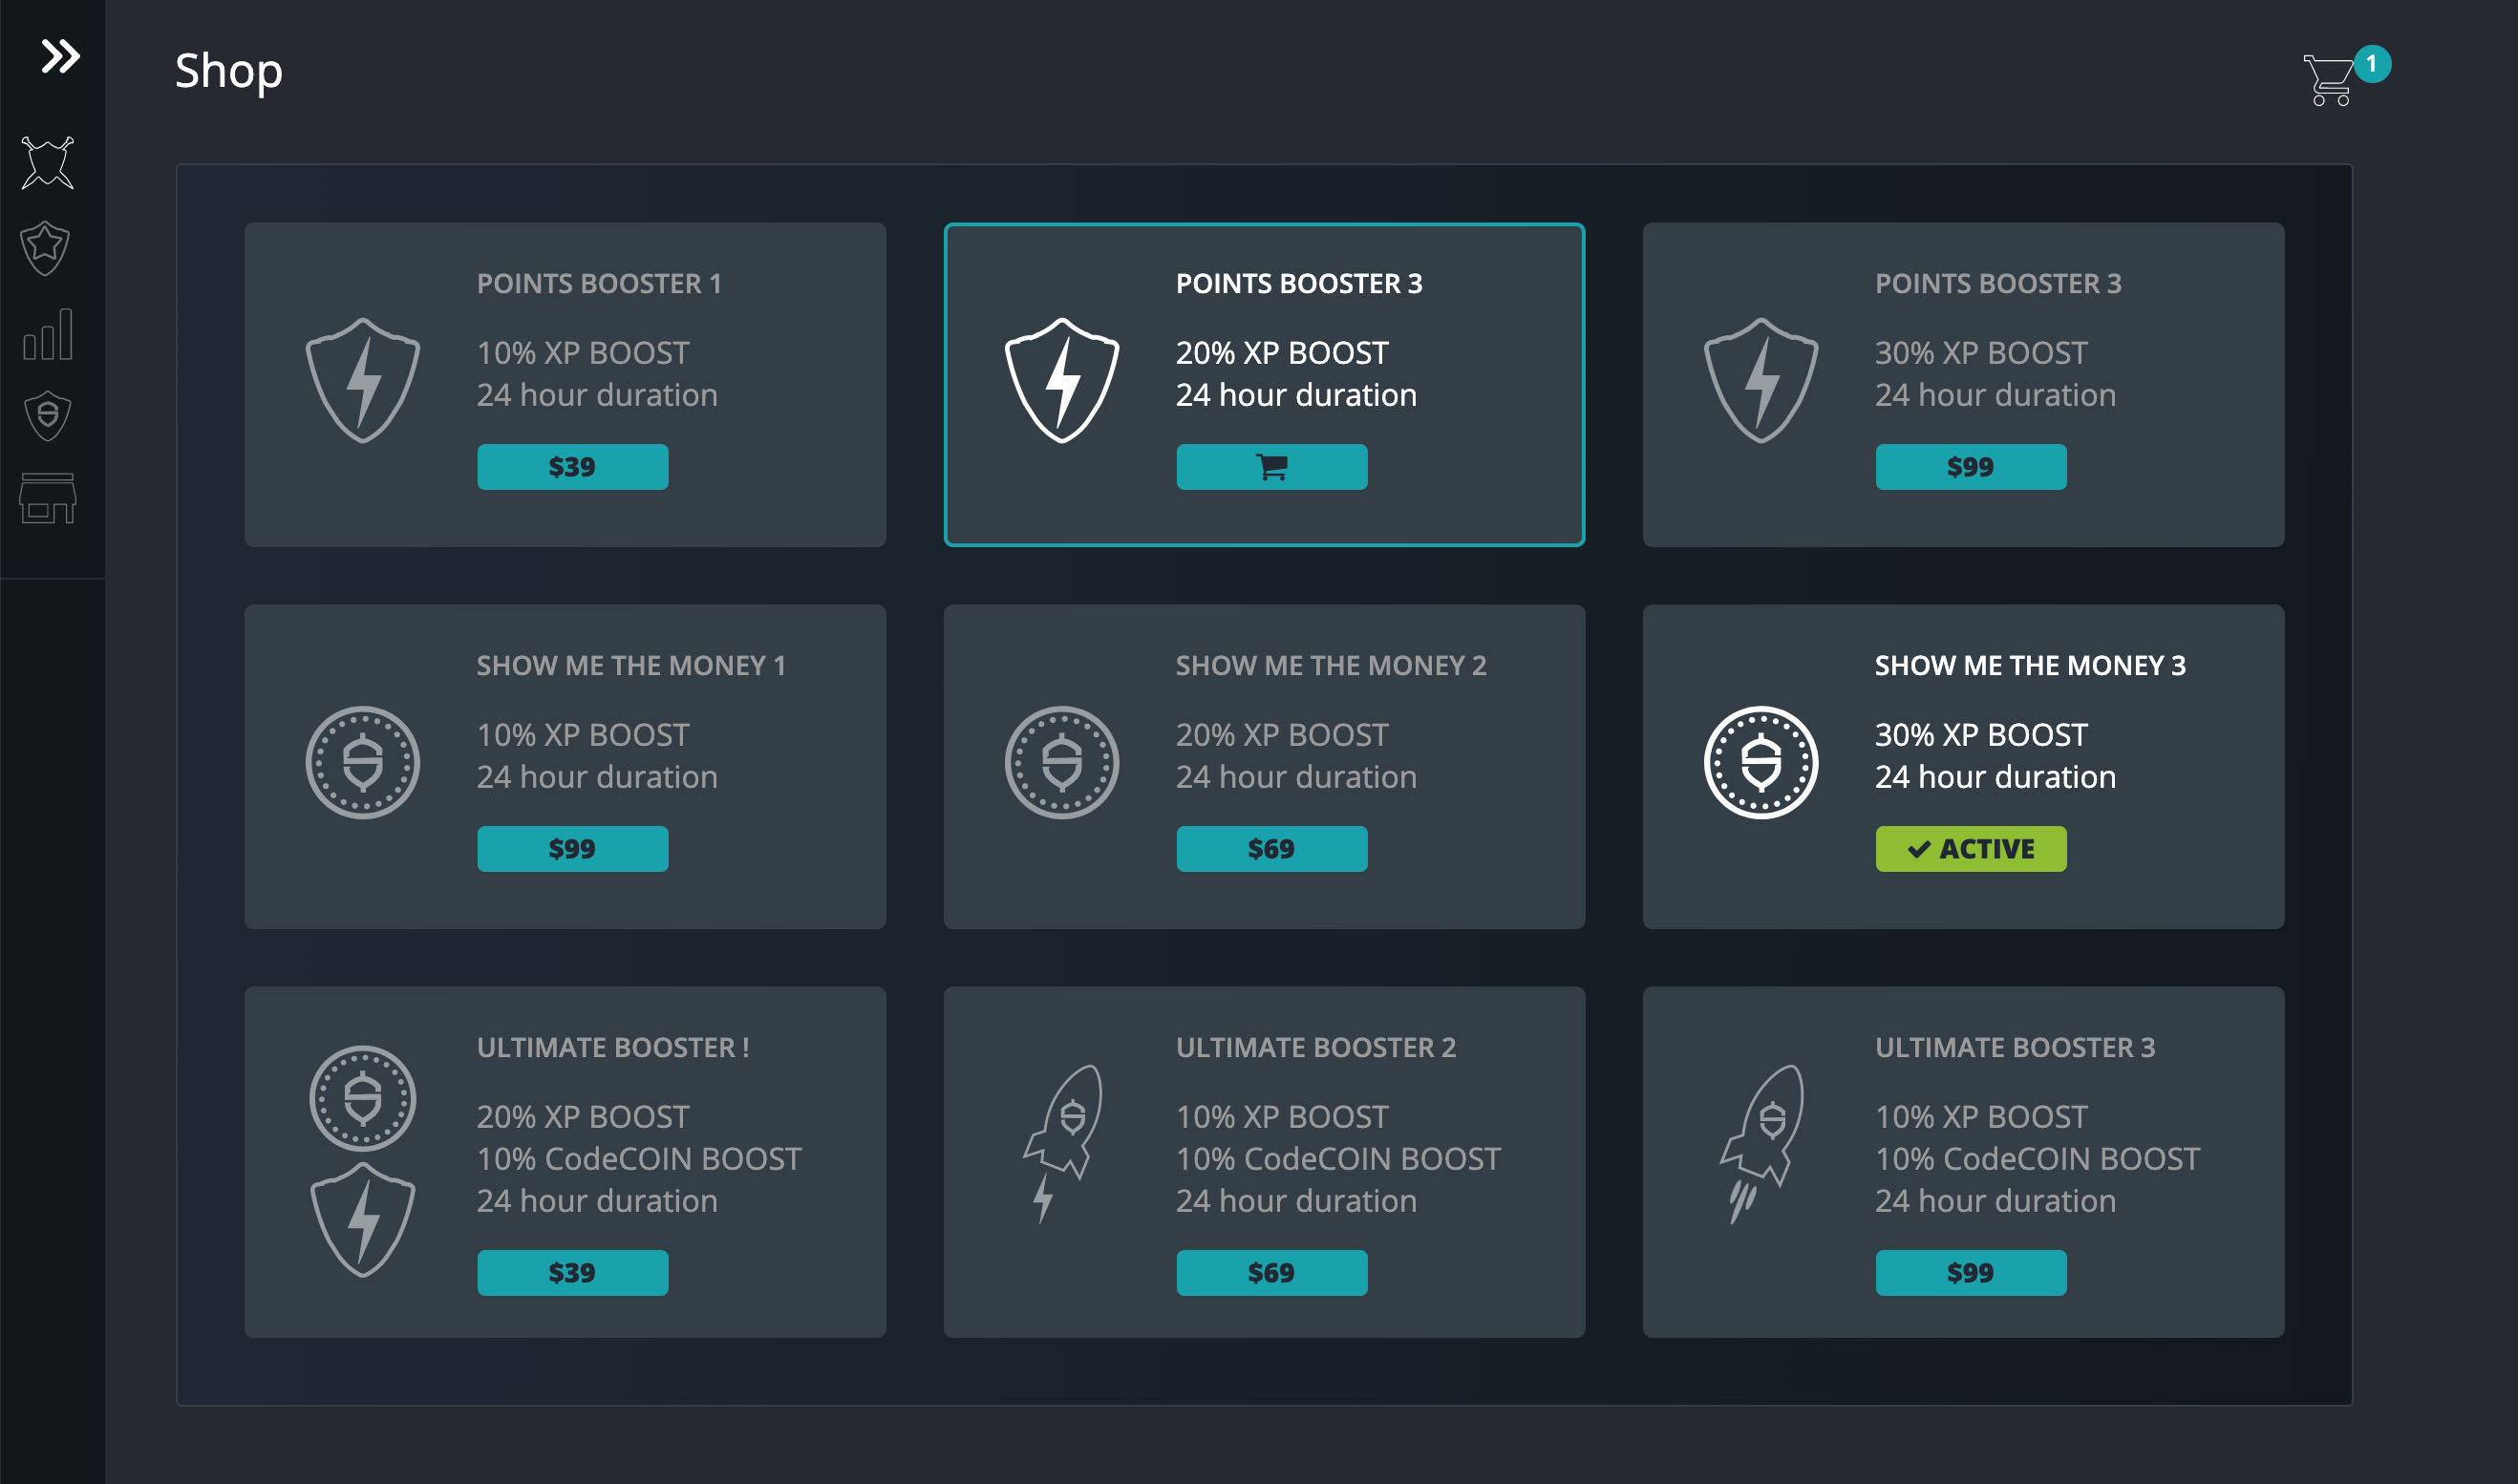Click lightning shield icon of Points Booster 1

362,380
